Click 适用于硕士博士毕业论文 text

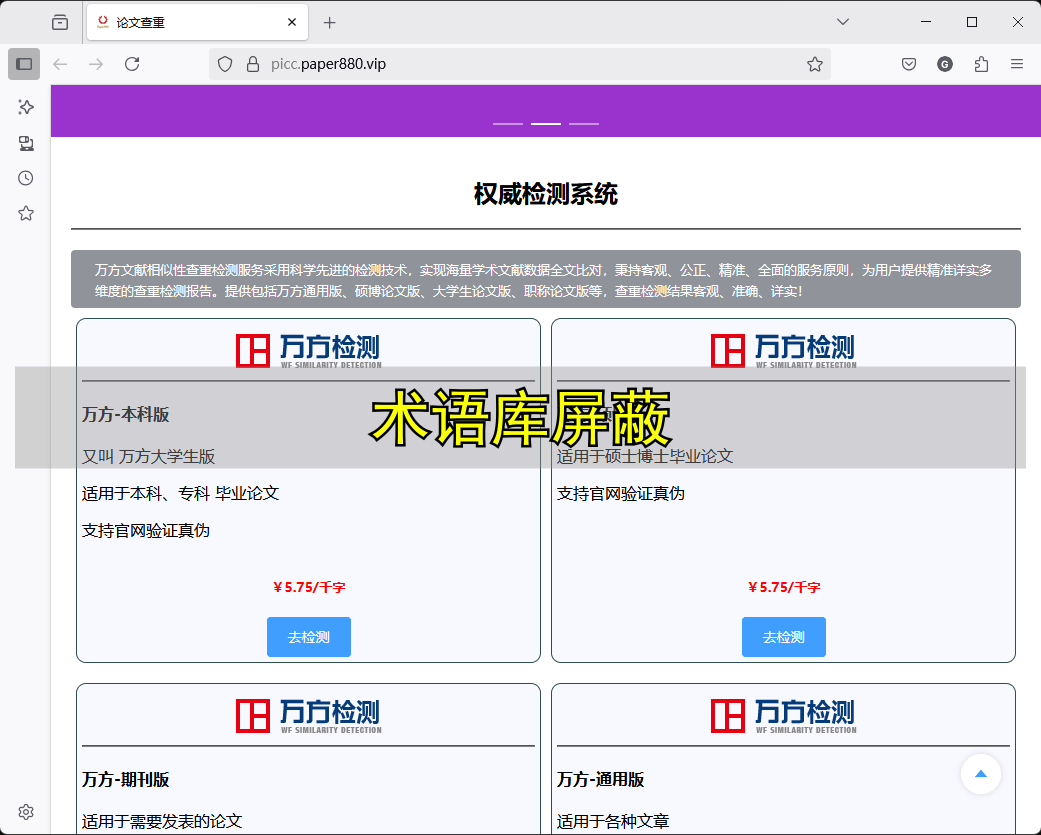click(645, 457)
